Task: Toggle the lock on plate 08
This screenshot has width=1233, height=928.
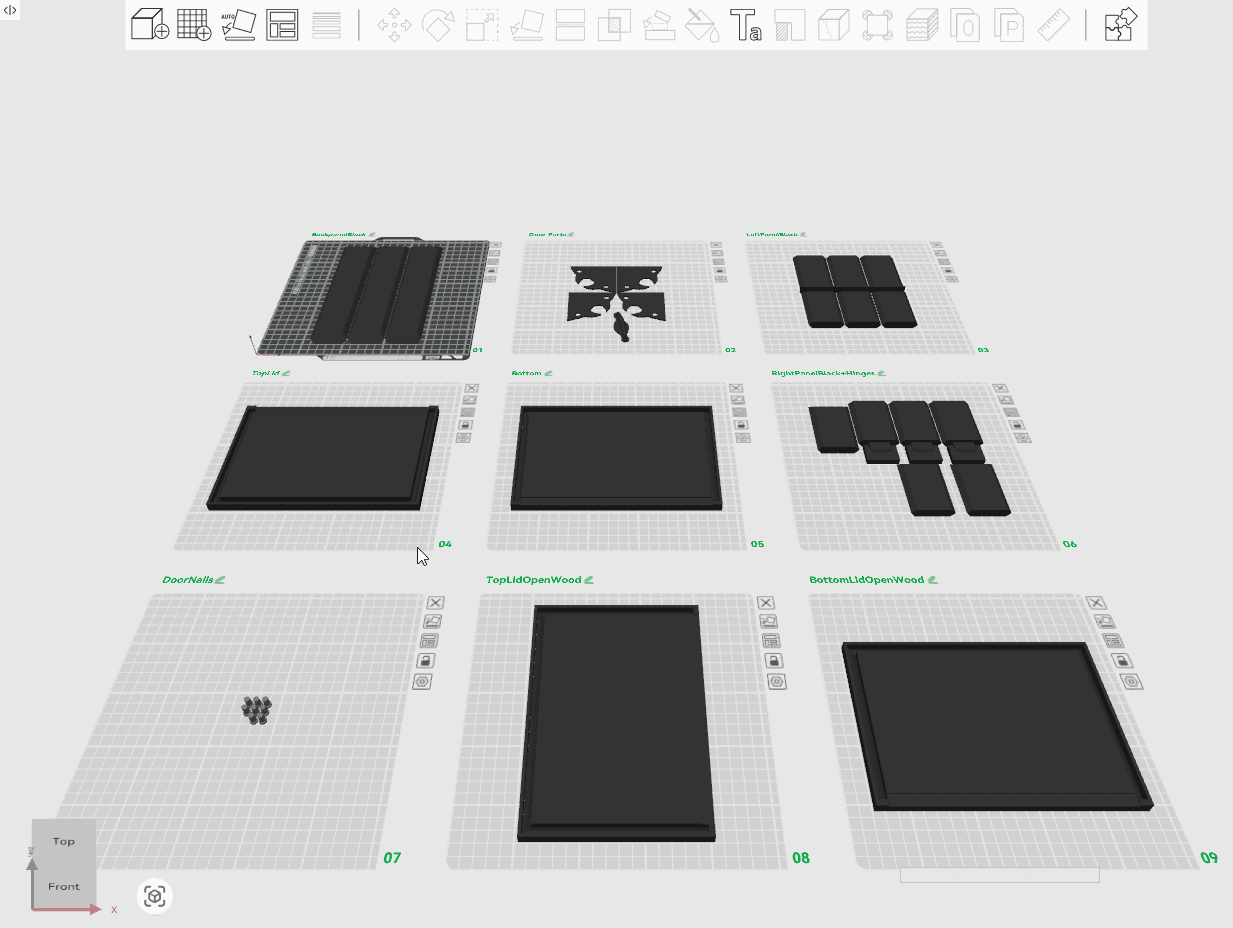Action: point(773,661)
